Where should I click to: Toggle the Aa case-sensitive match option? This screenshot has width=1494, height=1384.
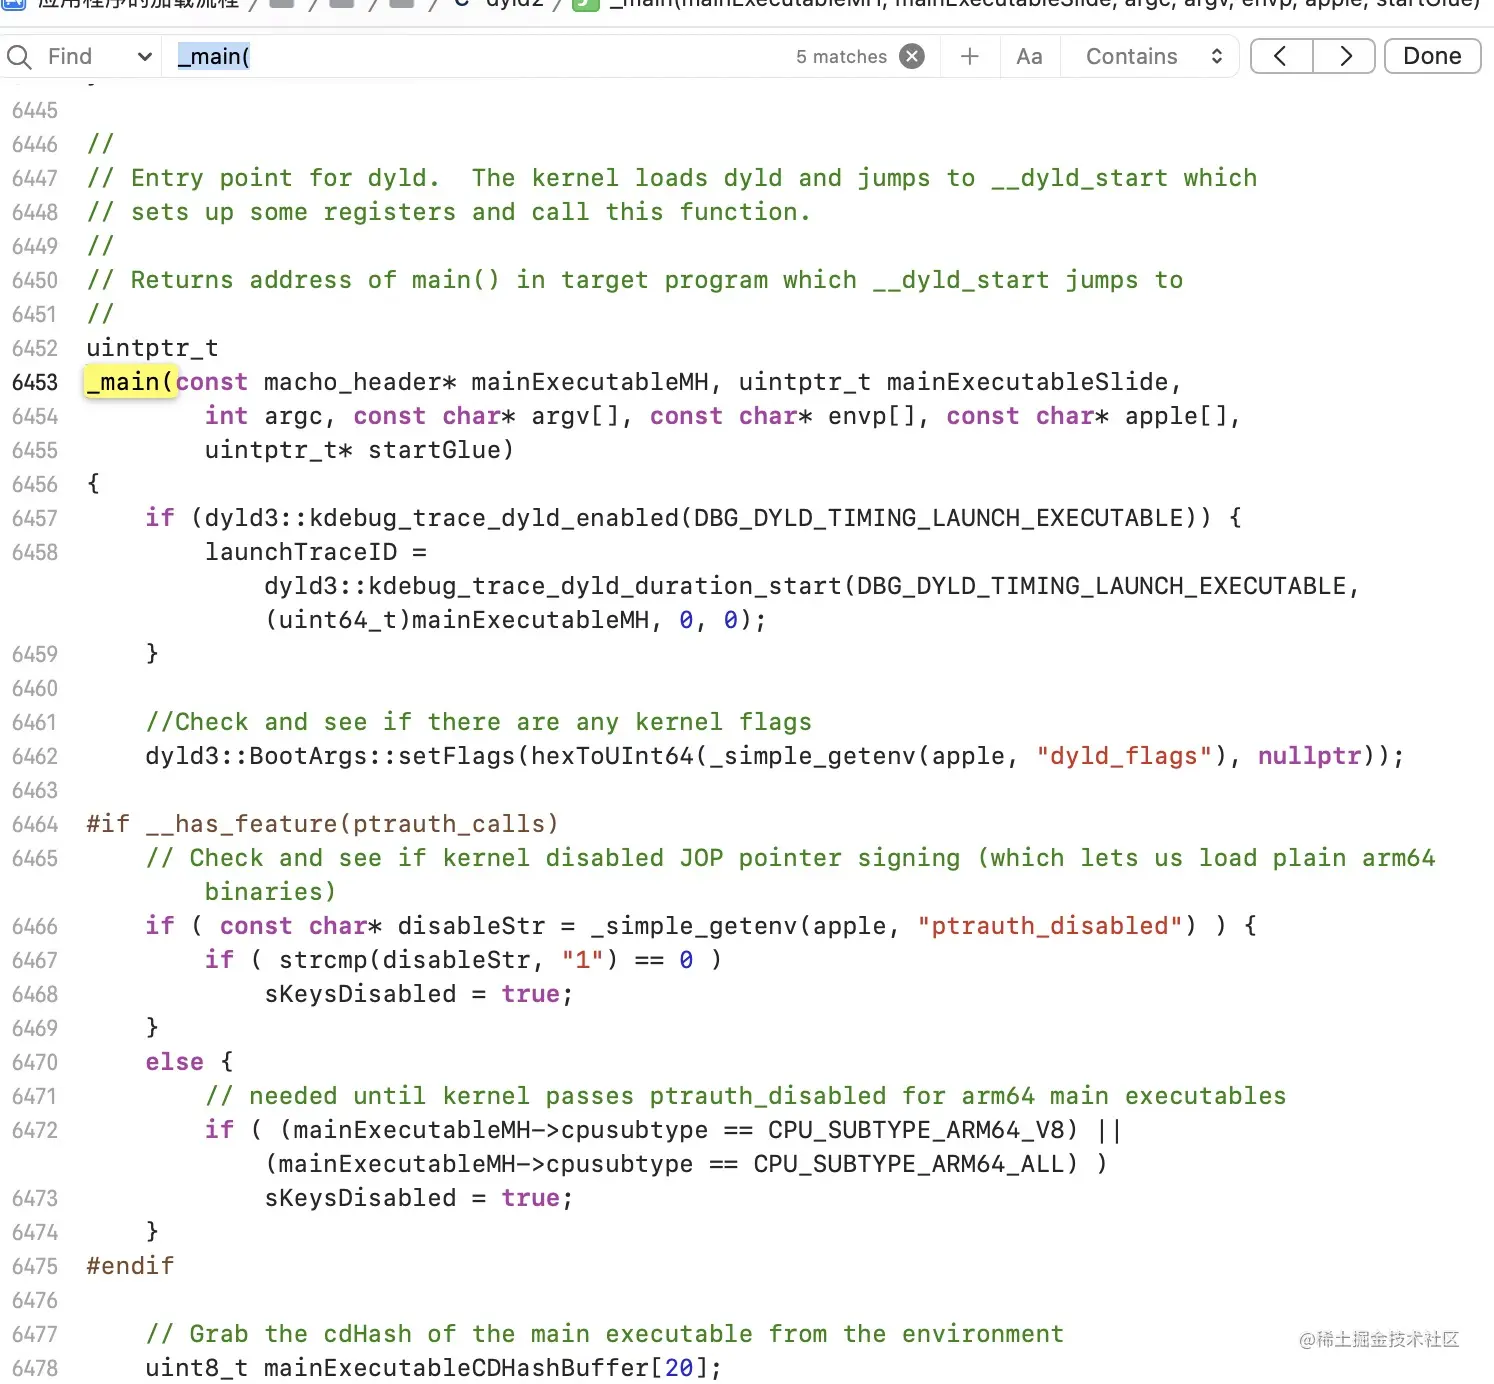tap(1029, 57)
